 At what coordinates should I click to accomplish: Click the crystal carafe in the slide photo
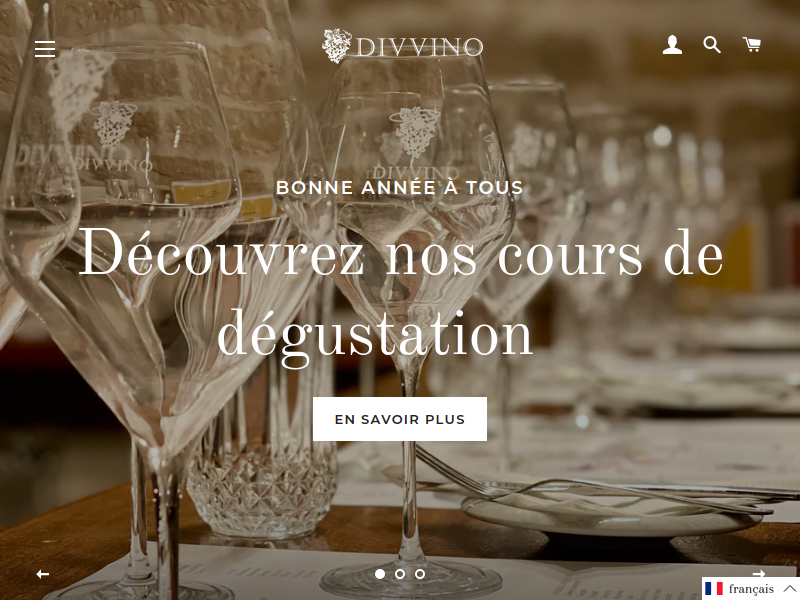(261, 459)
